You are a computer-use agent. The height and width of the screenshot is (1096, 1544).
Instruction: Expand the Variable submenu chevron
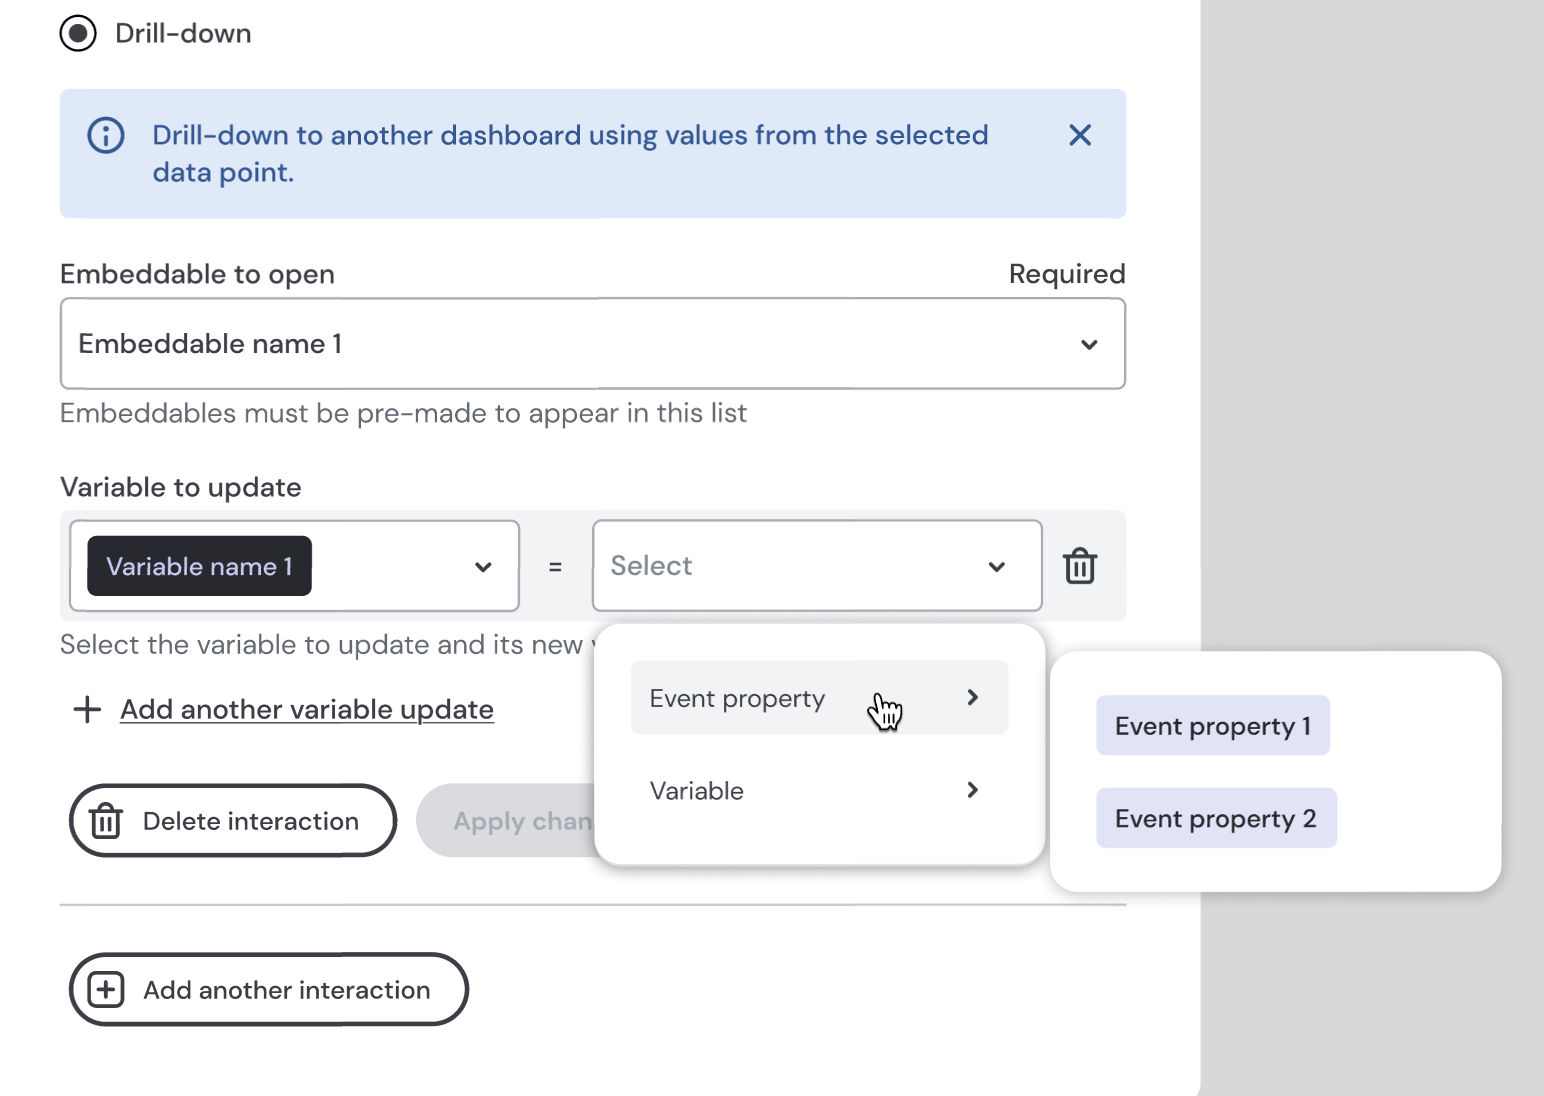(x=972, y=790)
